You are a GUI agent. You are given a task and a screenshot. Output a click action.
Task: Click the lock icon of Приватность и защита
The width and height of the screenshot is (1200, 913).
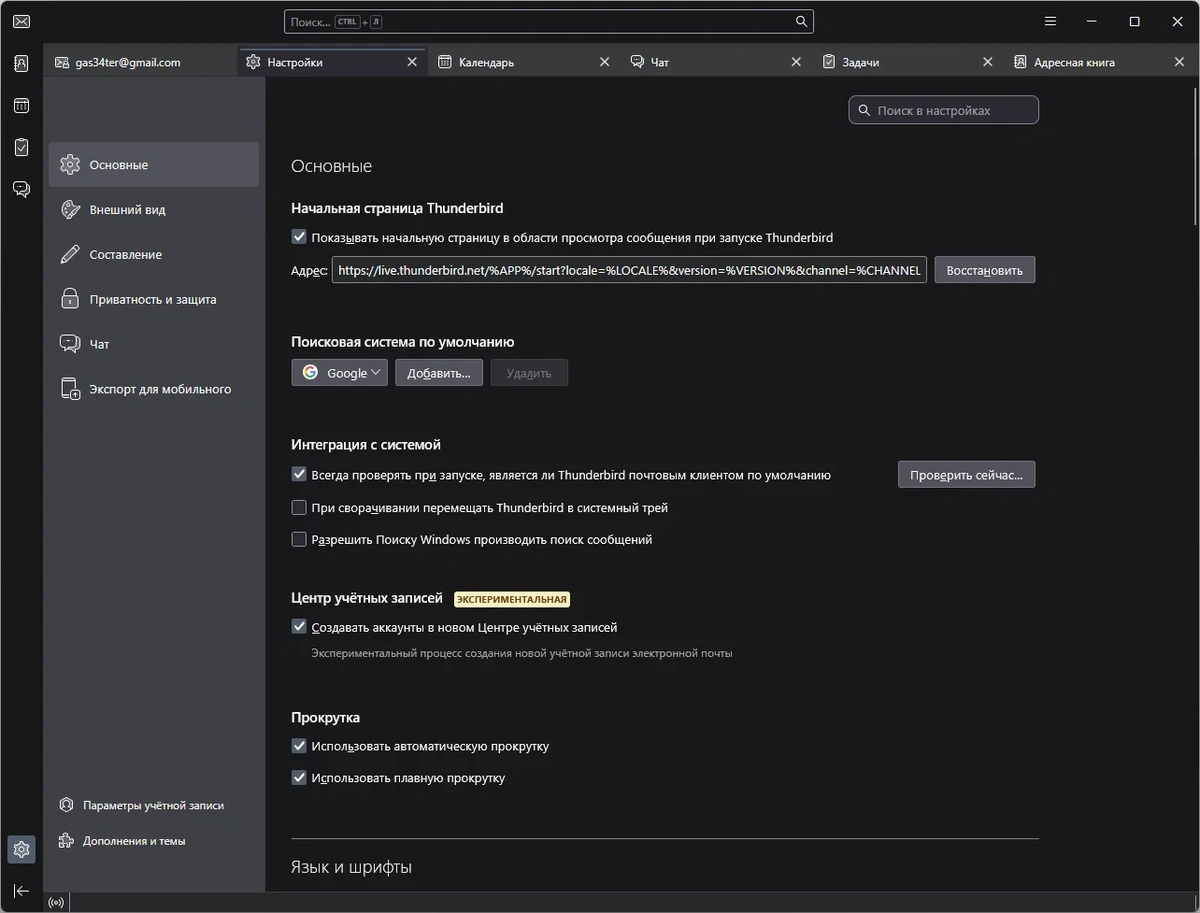tap(70, 299)
